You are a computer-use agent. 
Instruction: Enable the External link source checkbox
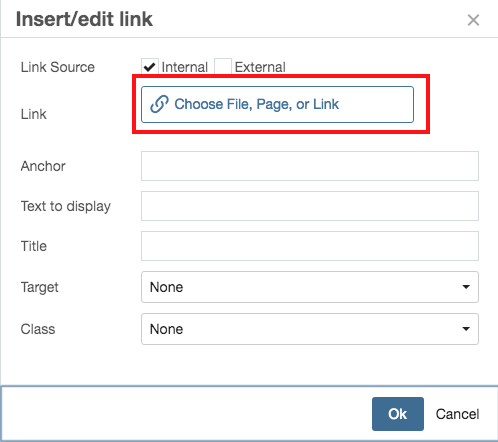[x=223, y=67]
